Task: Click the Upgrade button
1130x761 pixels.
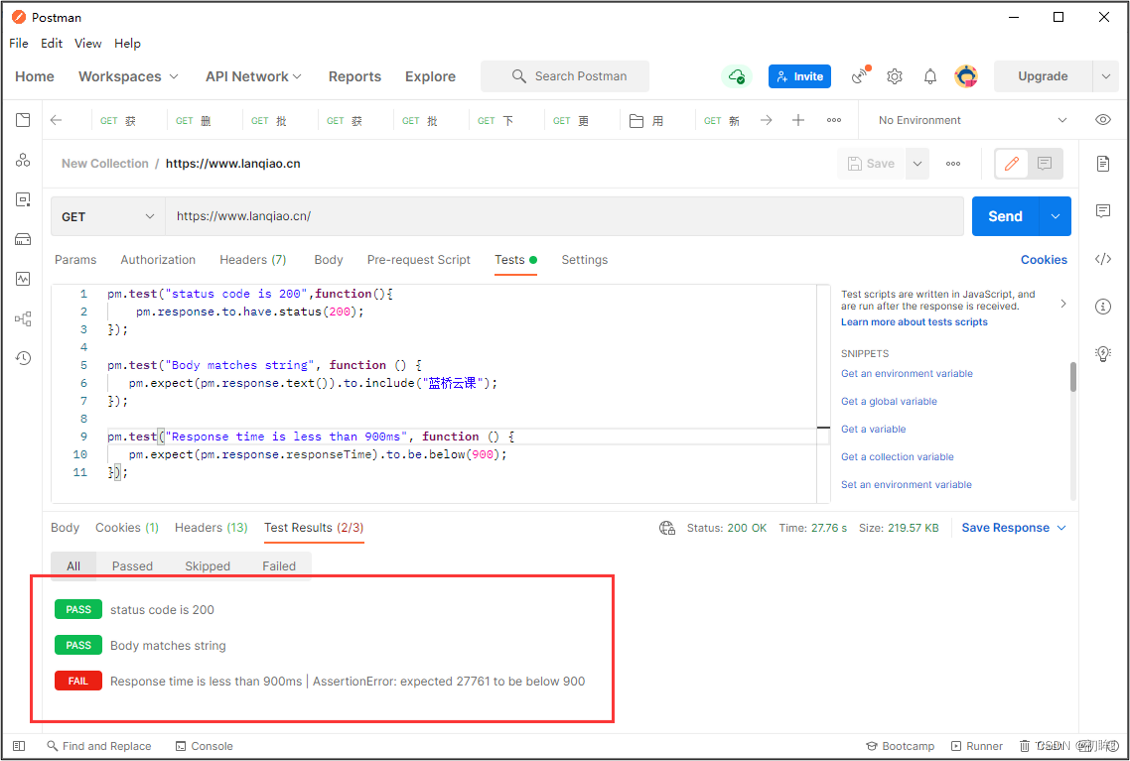Action: 1043,76
